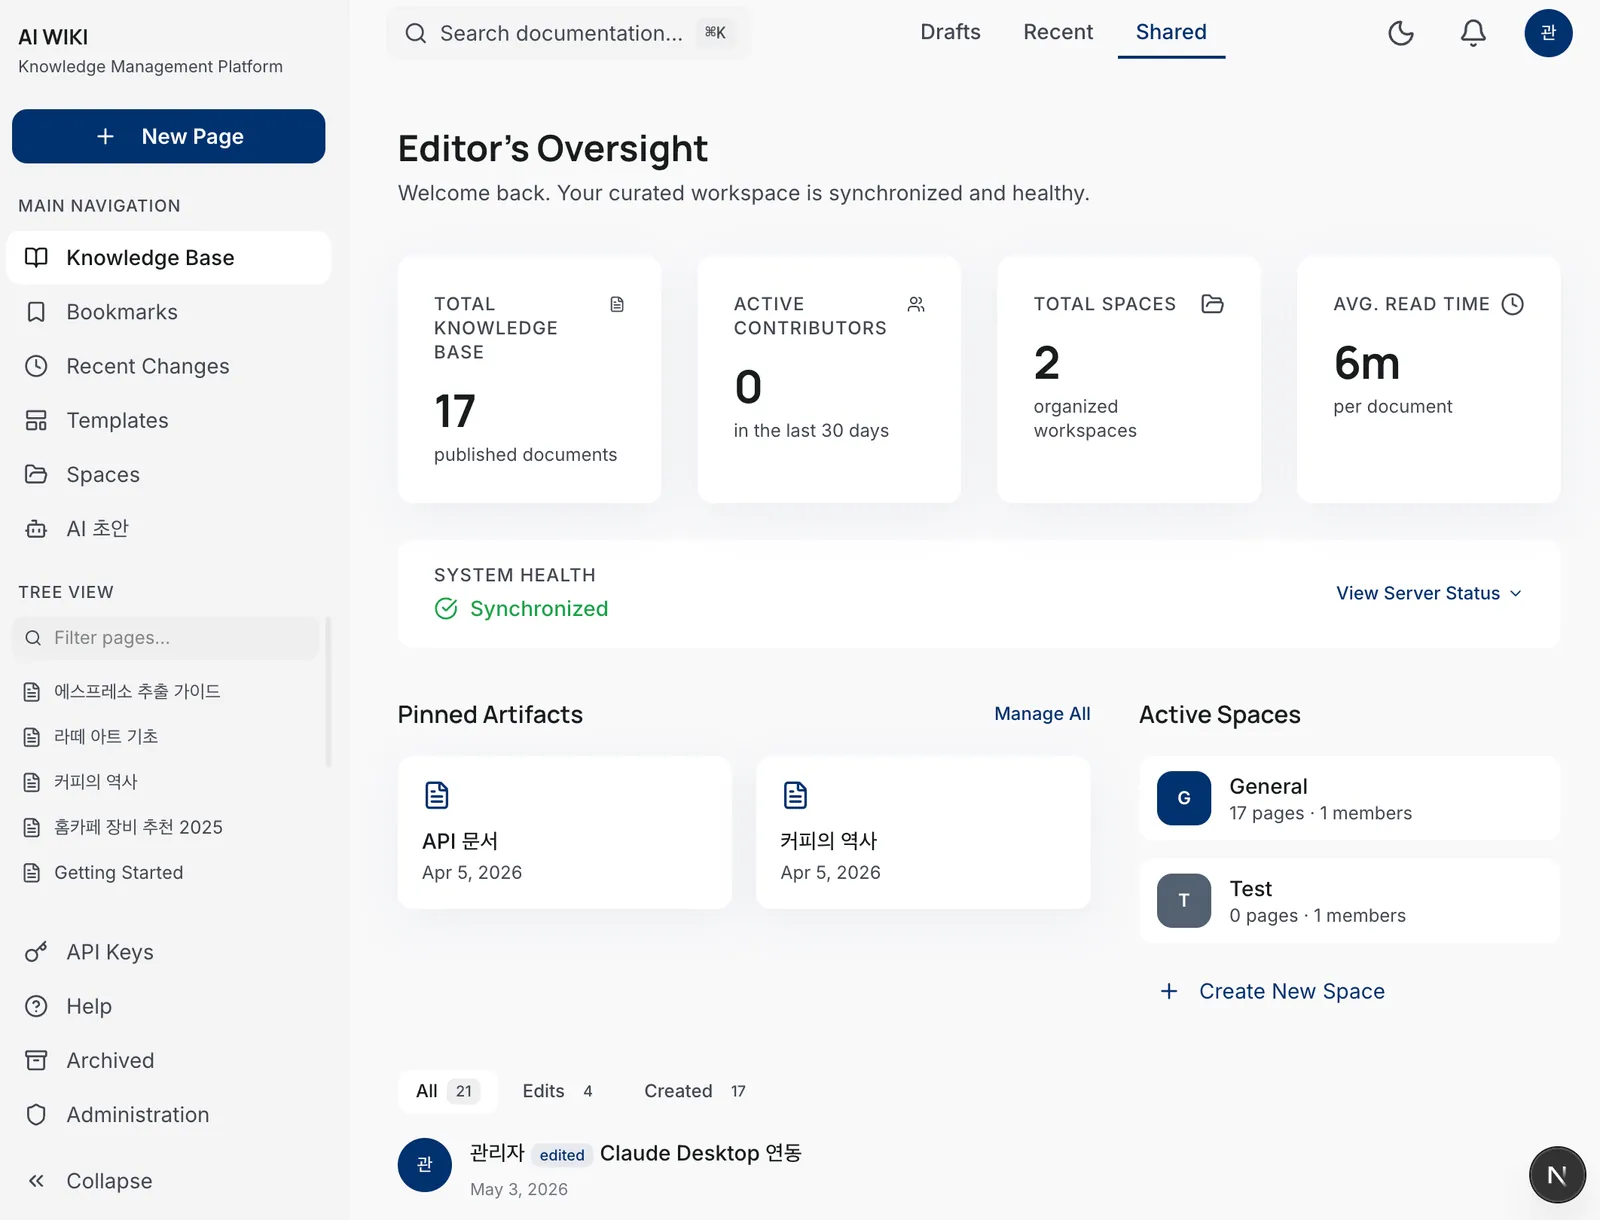Screen dimensions: 1600x1220
Task: Switch to the Recent tab
Action: pos(1058,32)
